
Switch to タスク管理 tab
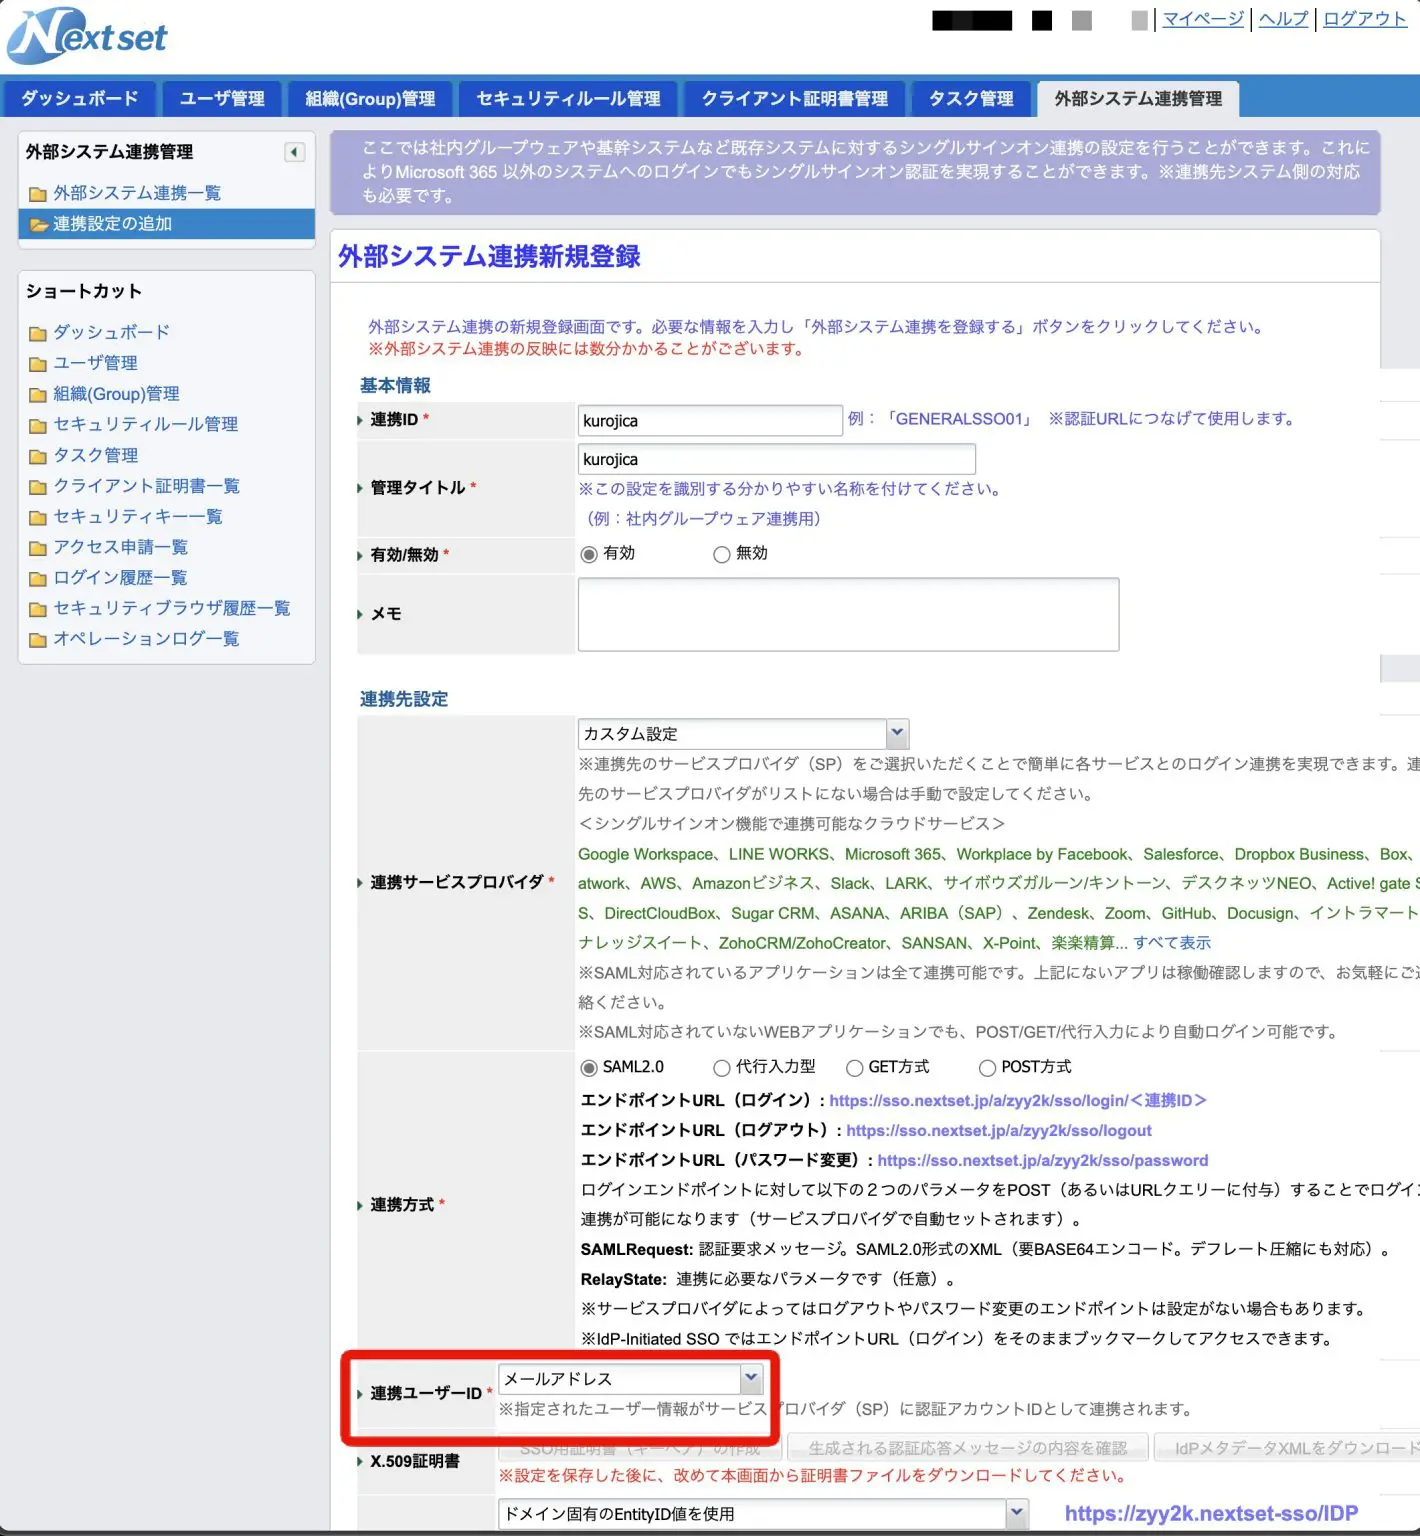pyautogui.click(x=971, y=99)
